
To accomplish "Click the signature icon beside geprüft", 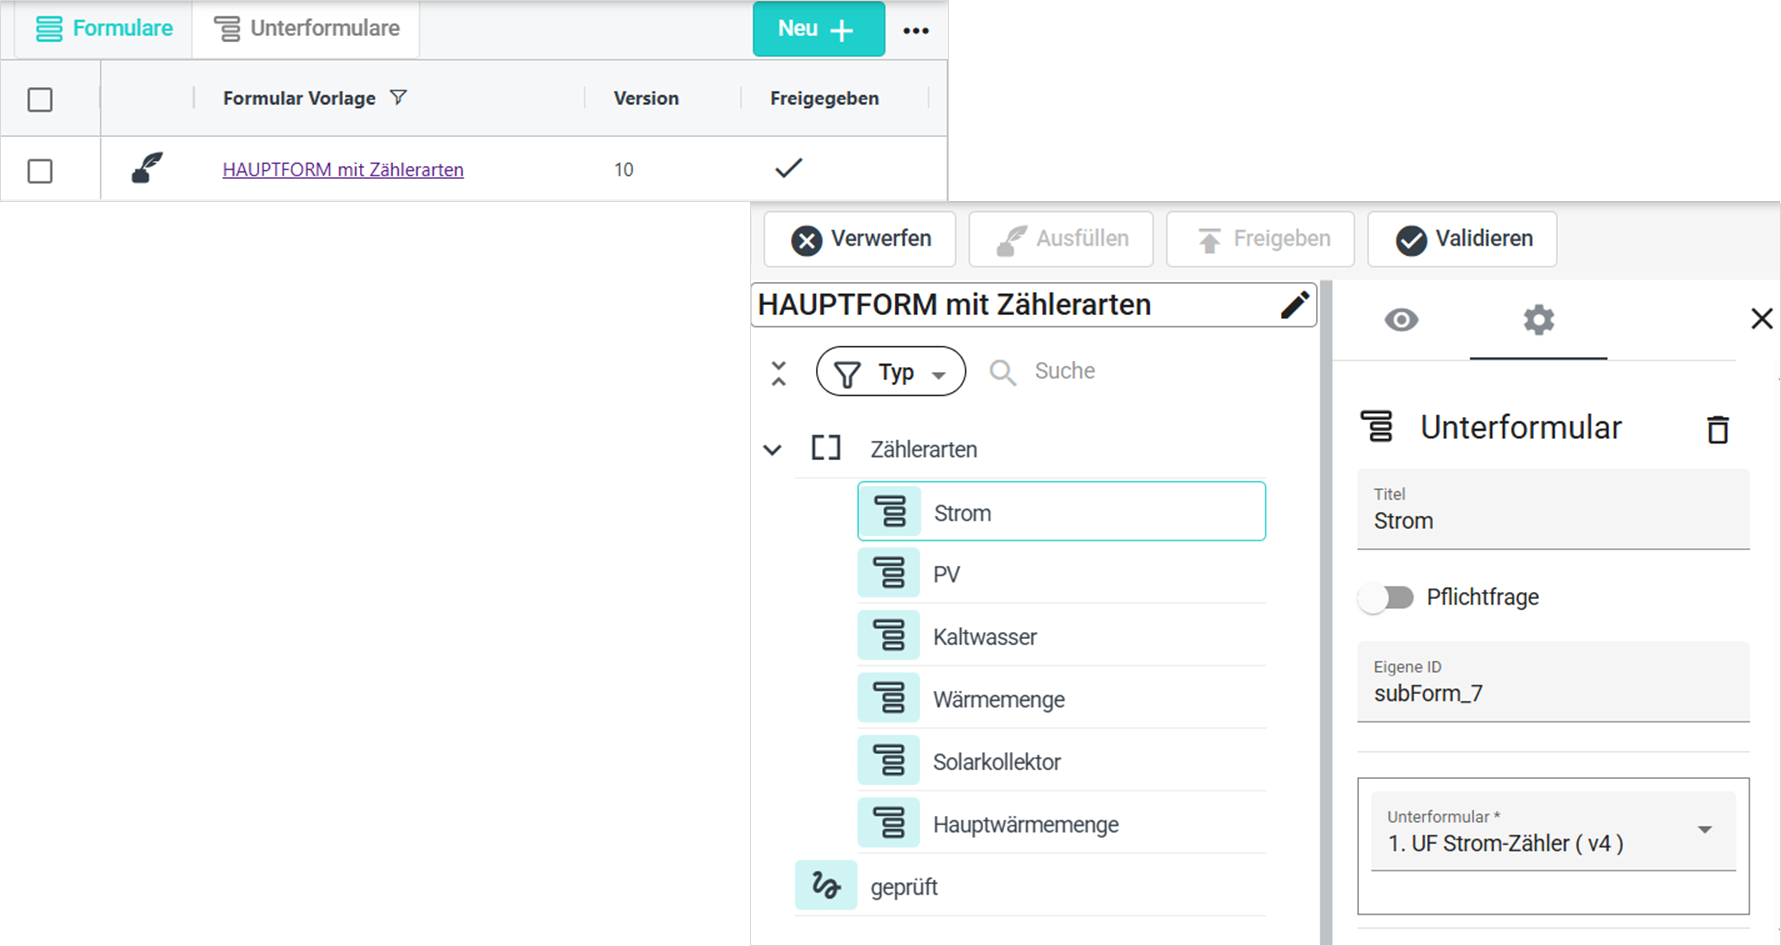I will pyautogui.click(x=826, y=885).
